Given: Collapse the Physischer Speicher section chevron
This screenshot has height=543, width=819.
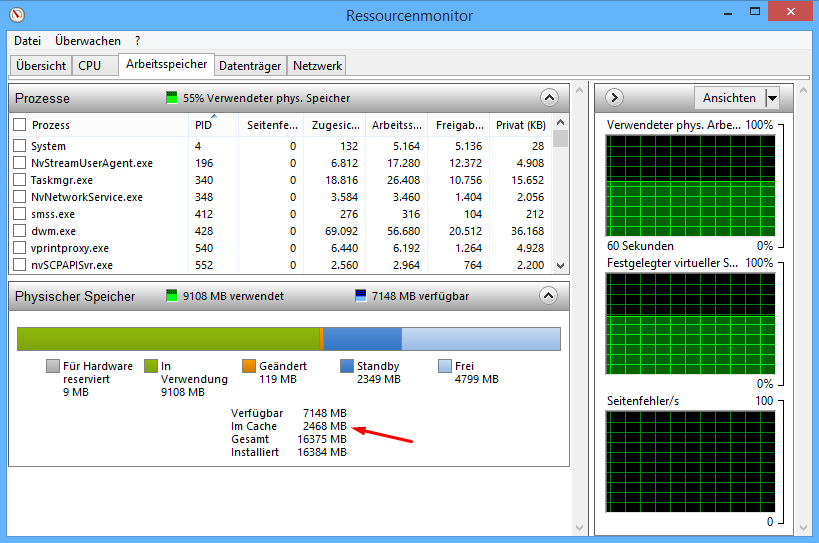Looking at the screenshot, I should click(548, 296).
